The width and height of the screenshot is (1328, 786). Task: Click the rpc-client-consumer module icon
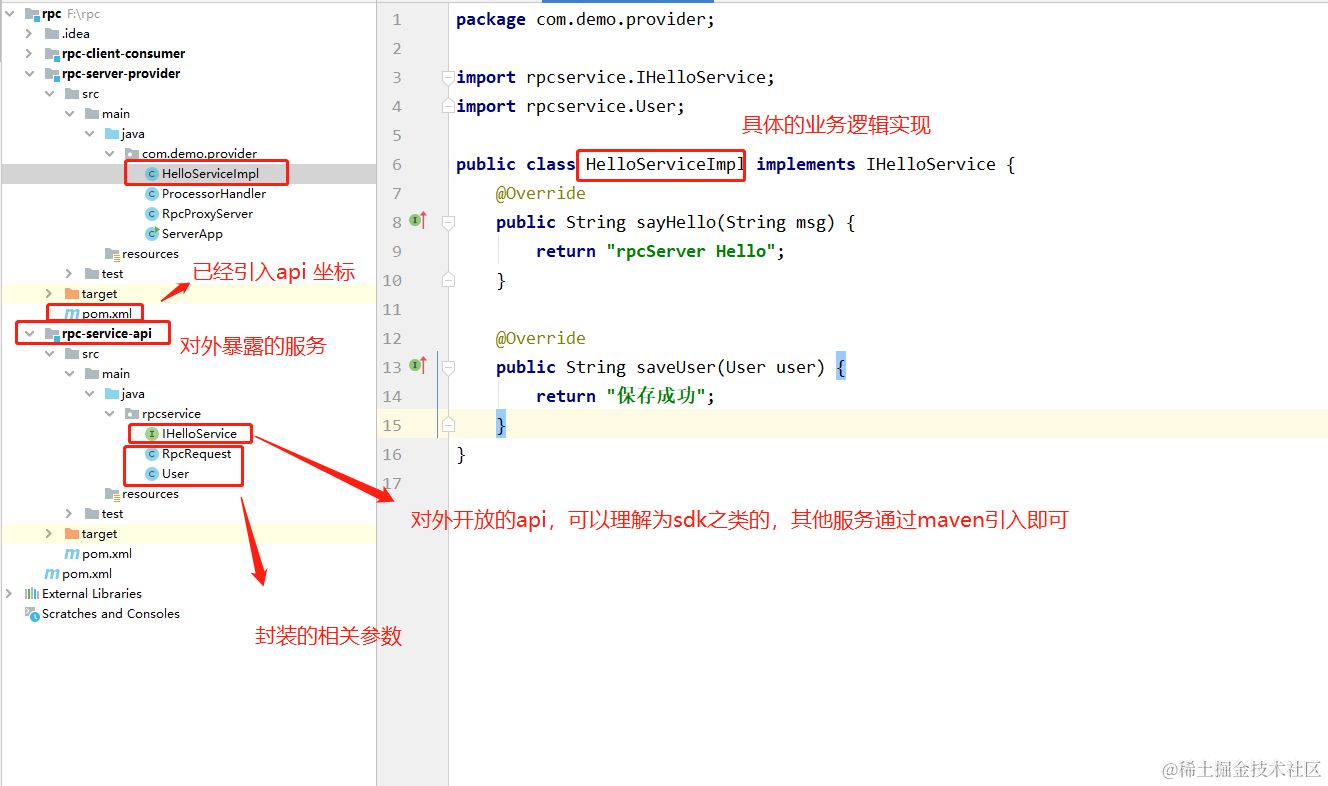tap(52, 54)
